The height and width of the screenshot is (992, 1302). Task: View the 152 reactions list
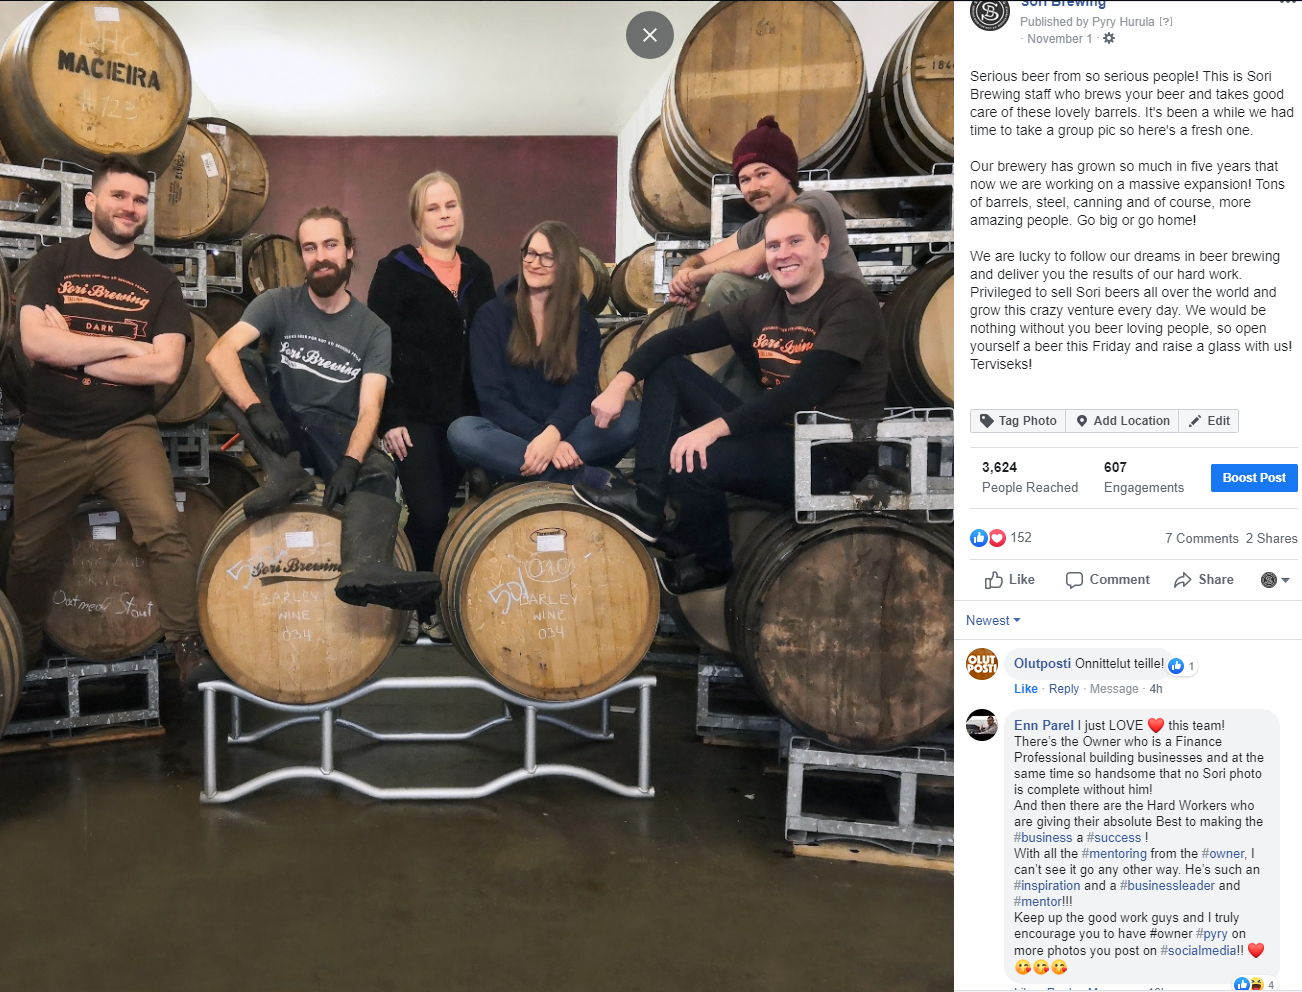(x=1001, y=538)
